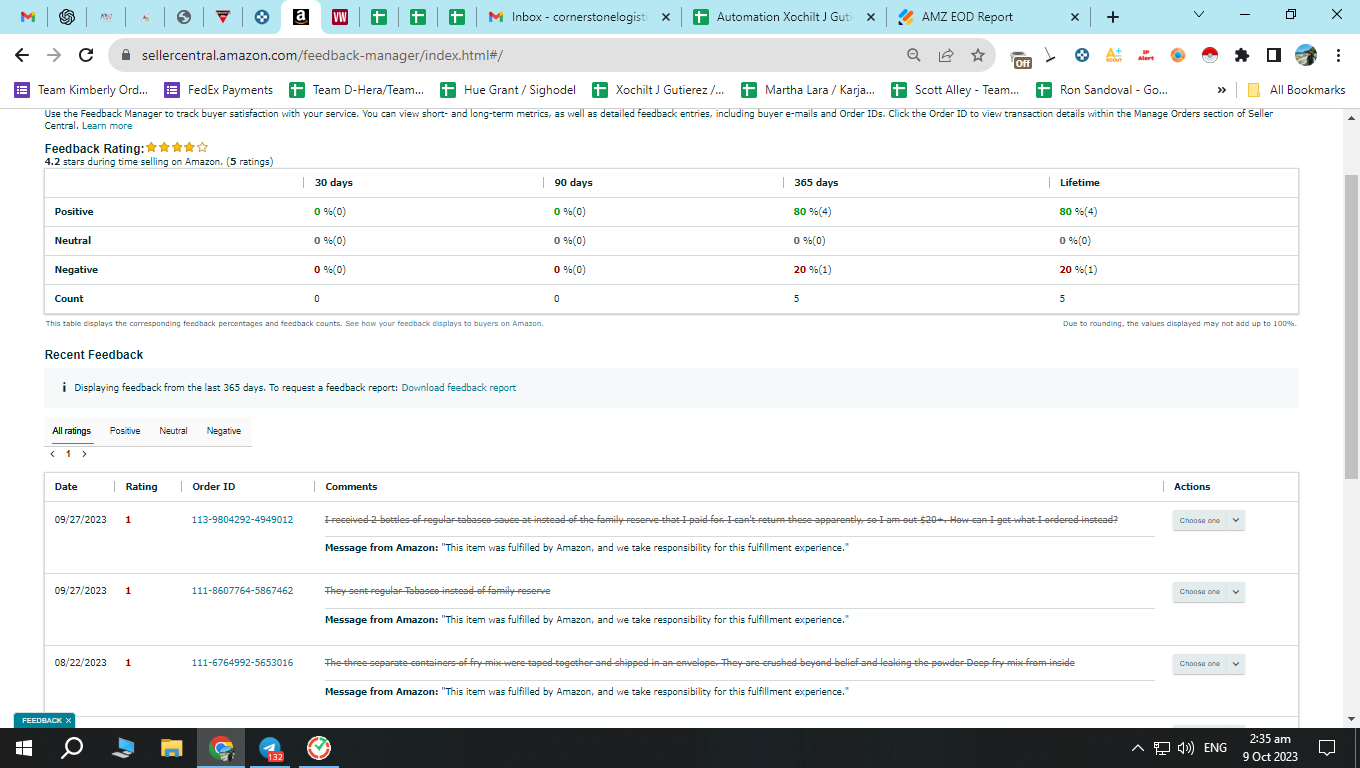Open Hue Grant / Sighodel bookmark

507,90
